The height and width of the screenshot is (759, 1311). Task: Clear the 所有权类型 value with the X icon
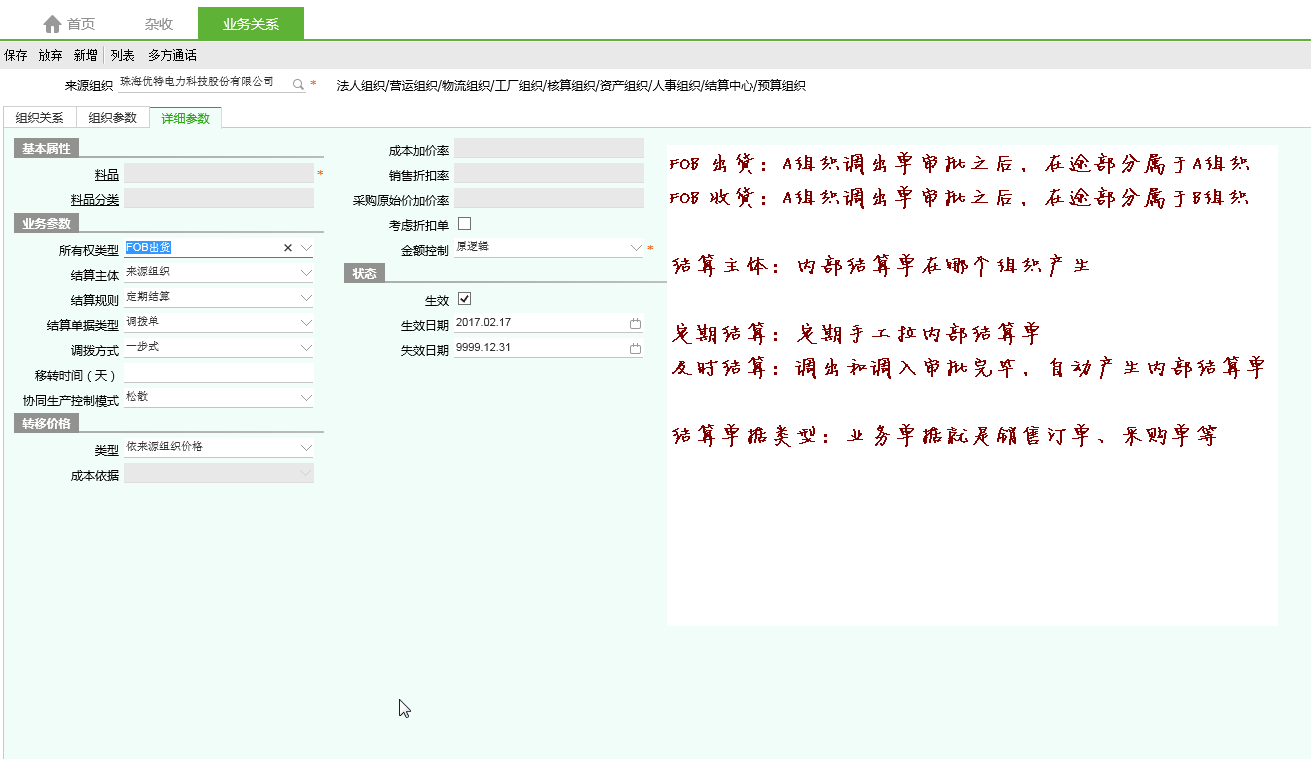tap(288, 248)
